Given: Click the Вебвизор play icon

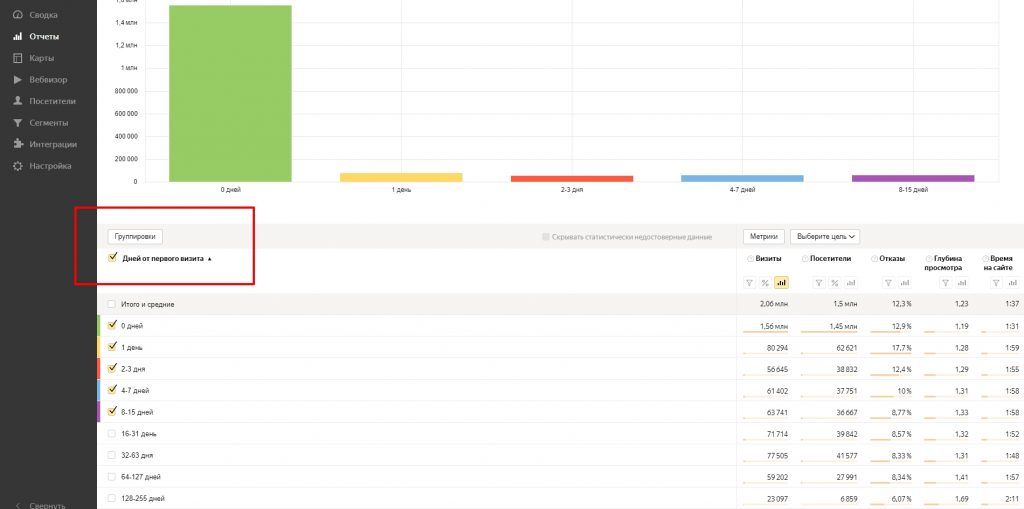Looking at the screenshot, I should [x=17, y=79].
